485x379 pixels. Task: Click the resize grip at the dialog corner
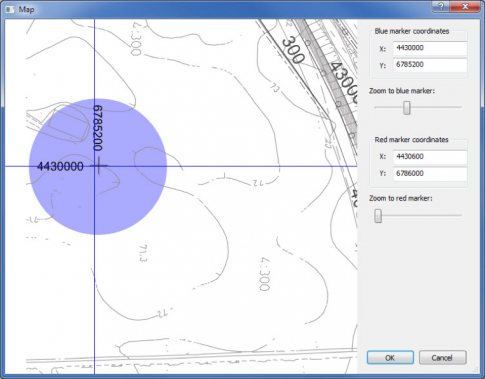pyautogui.click(x=476, y=370)
